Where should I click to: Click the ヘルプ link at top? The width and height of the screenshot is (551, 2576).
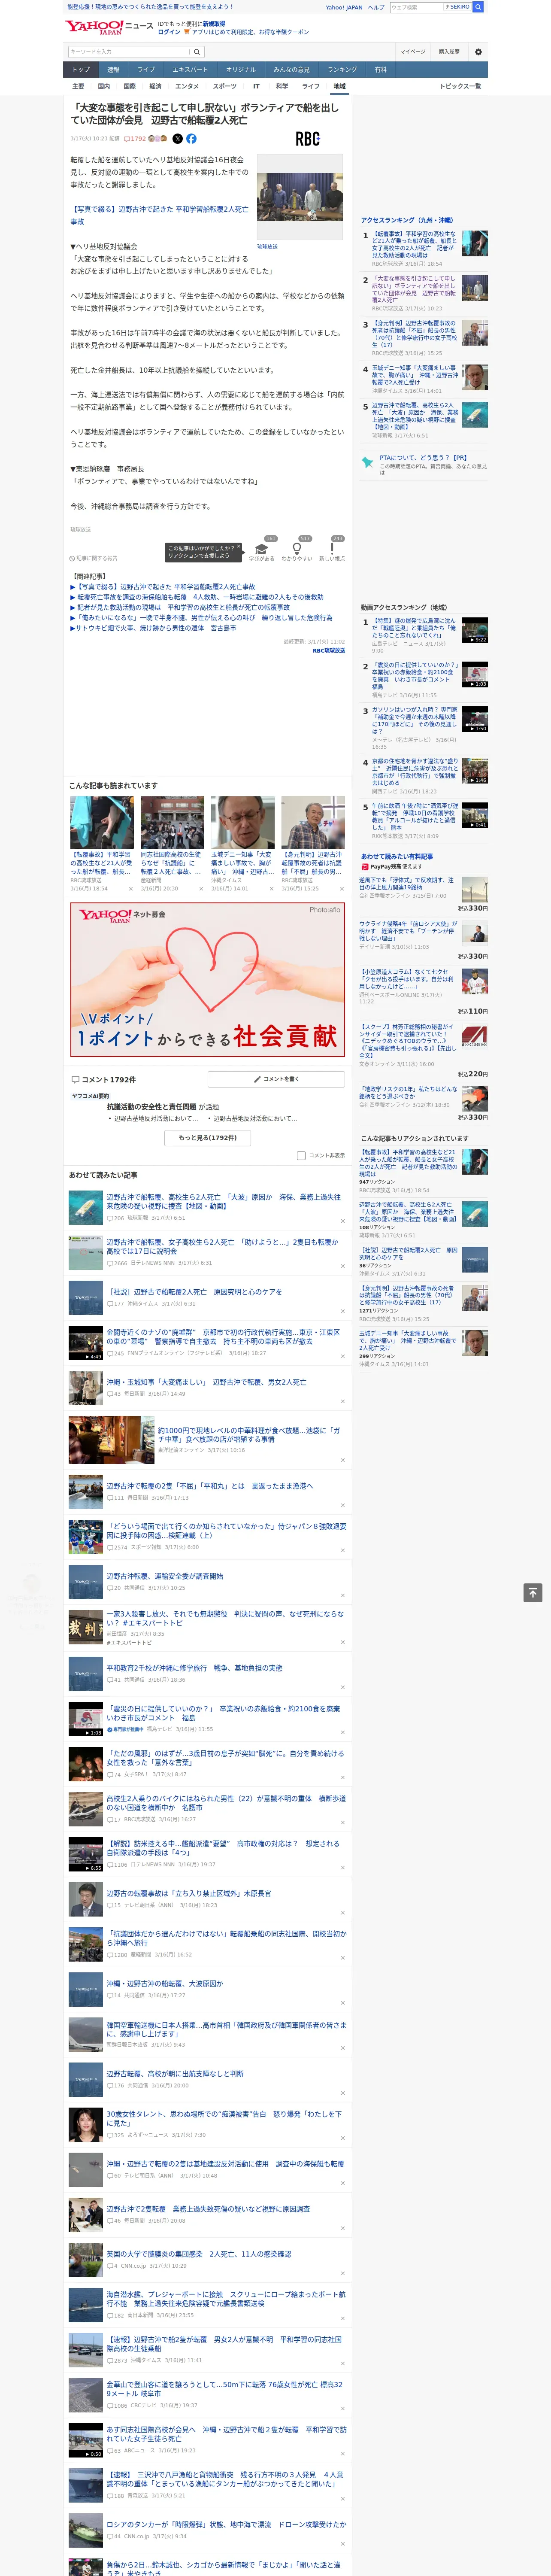click(376, 7)
